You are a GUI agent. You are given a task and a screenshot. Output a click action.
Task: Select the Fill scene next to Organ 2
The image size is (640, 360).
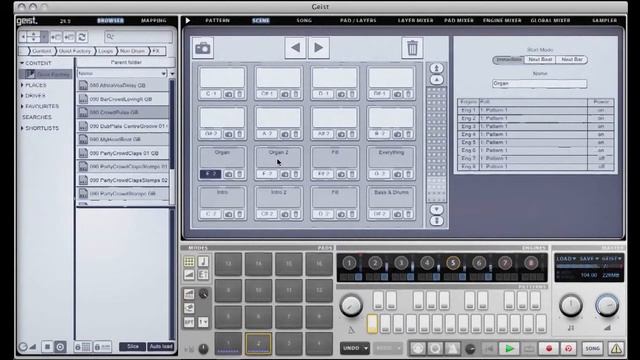[x=335, y=158]
